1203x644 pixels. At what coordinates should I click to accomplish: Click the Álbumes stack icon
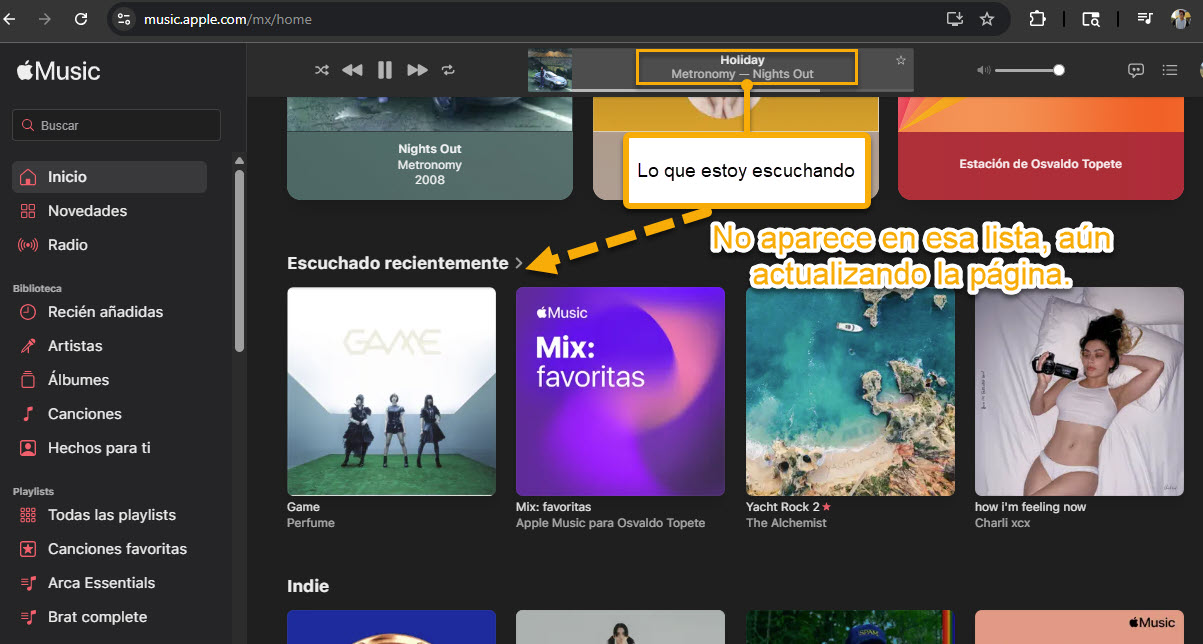pyautogui.click(x=28, y=380)
